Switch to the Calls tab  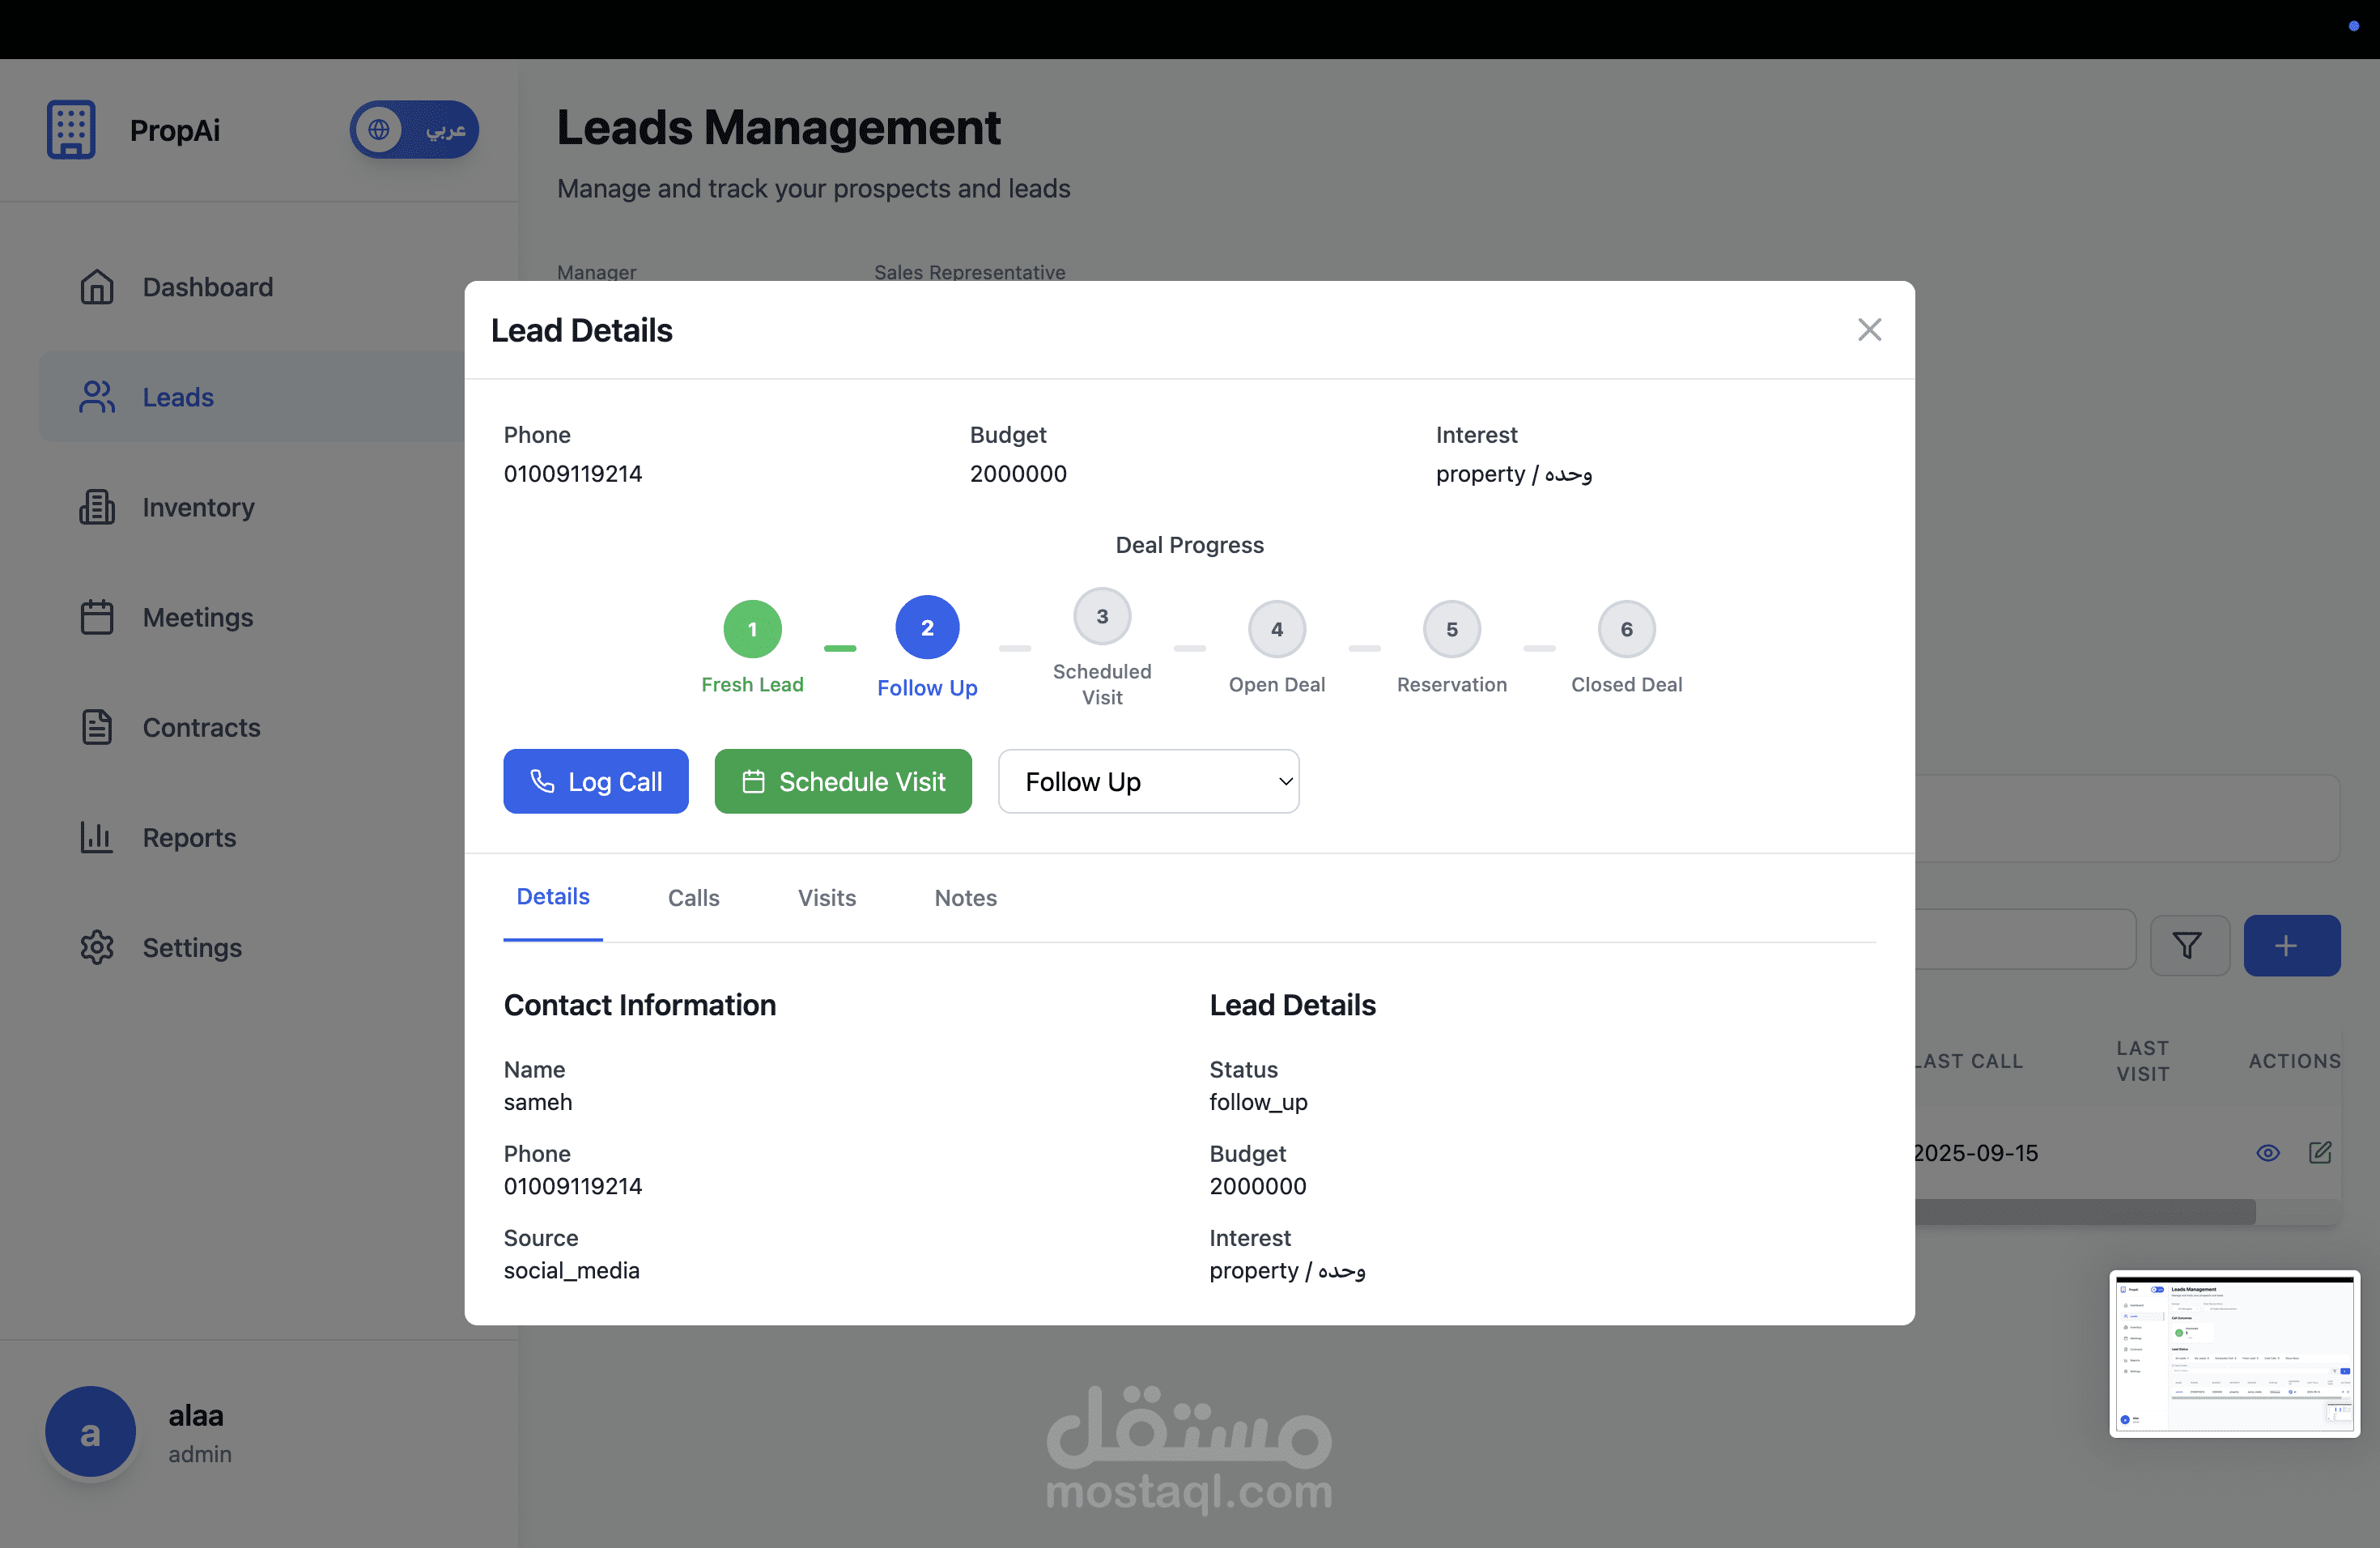(x=694, y=898)
